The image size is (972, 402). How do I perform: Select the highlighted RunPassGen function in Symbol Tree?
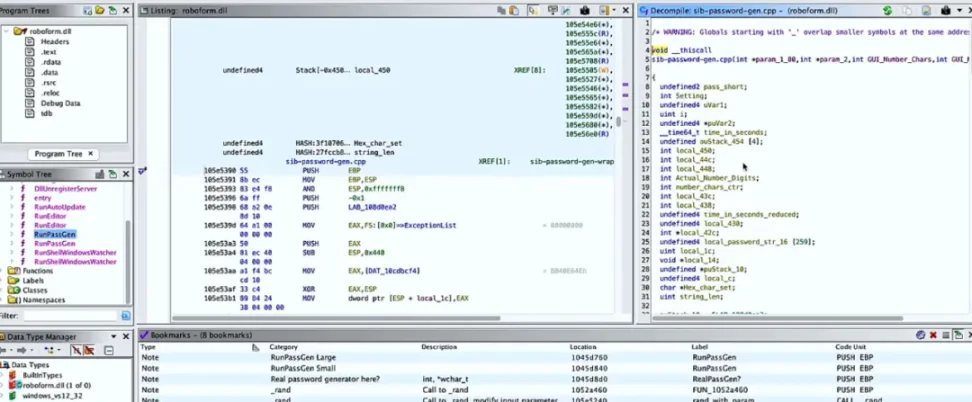pyautogui.click(x=55, y=234)
